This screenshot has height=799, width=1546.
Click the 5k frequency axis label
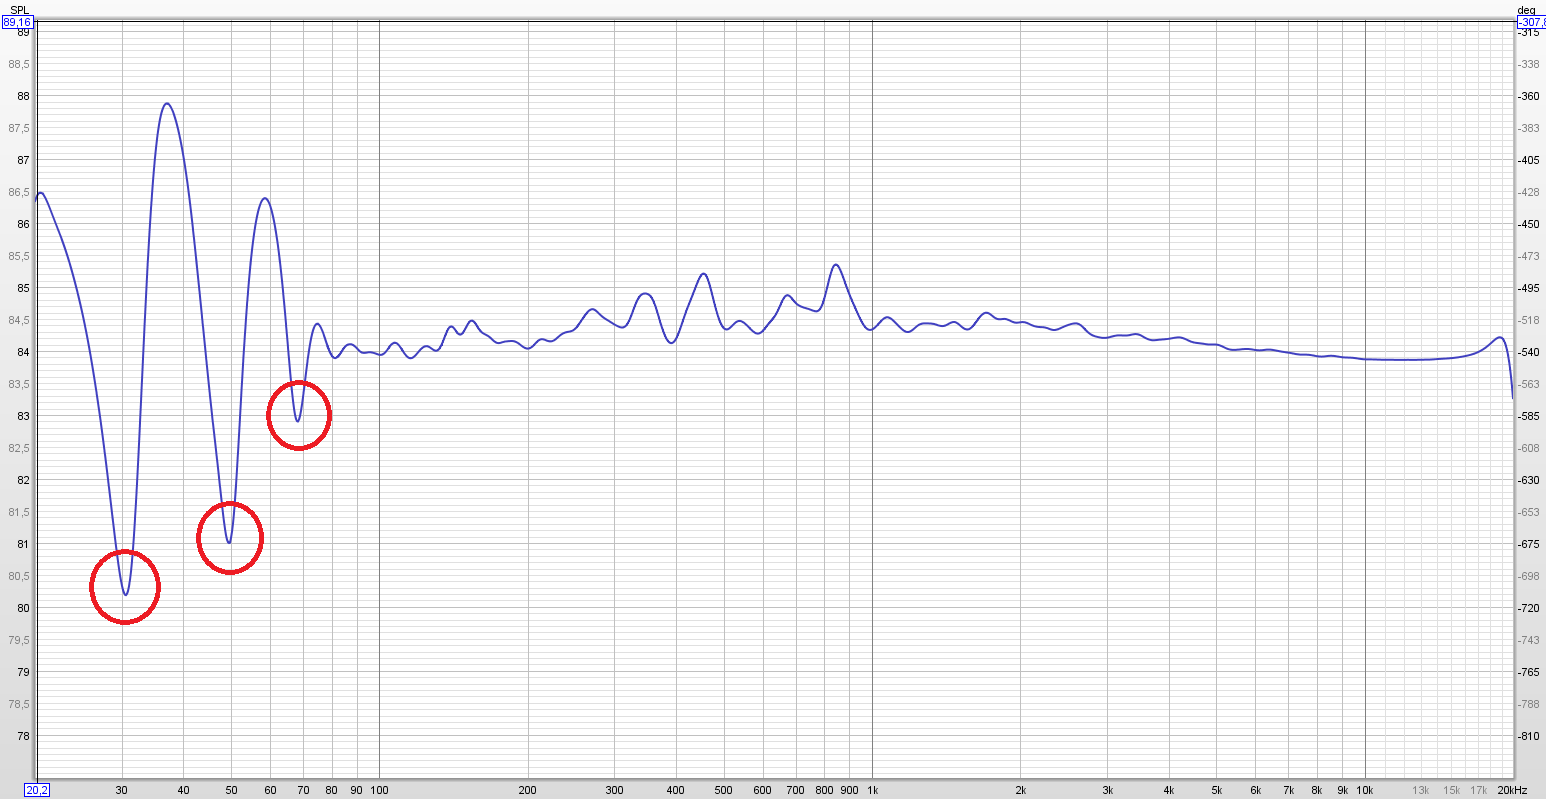click(1217, 790)
